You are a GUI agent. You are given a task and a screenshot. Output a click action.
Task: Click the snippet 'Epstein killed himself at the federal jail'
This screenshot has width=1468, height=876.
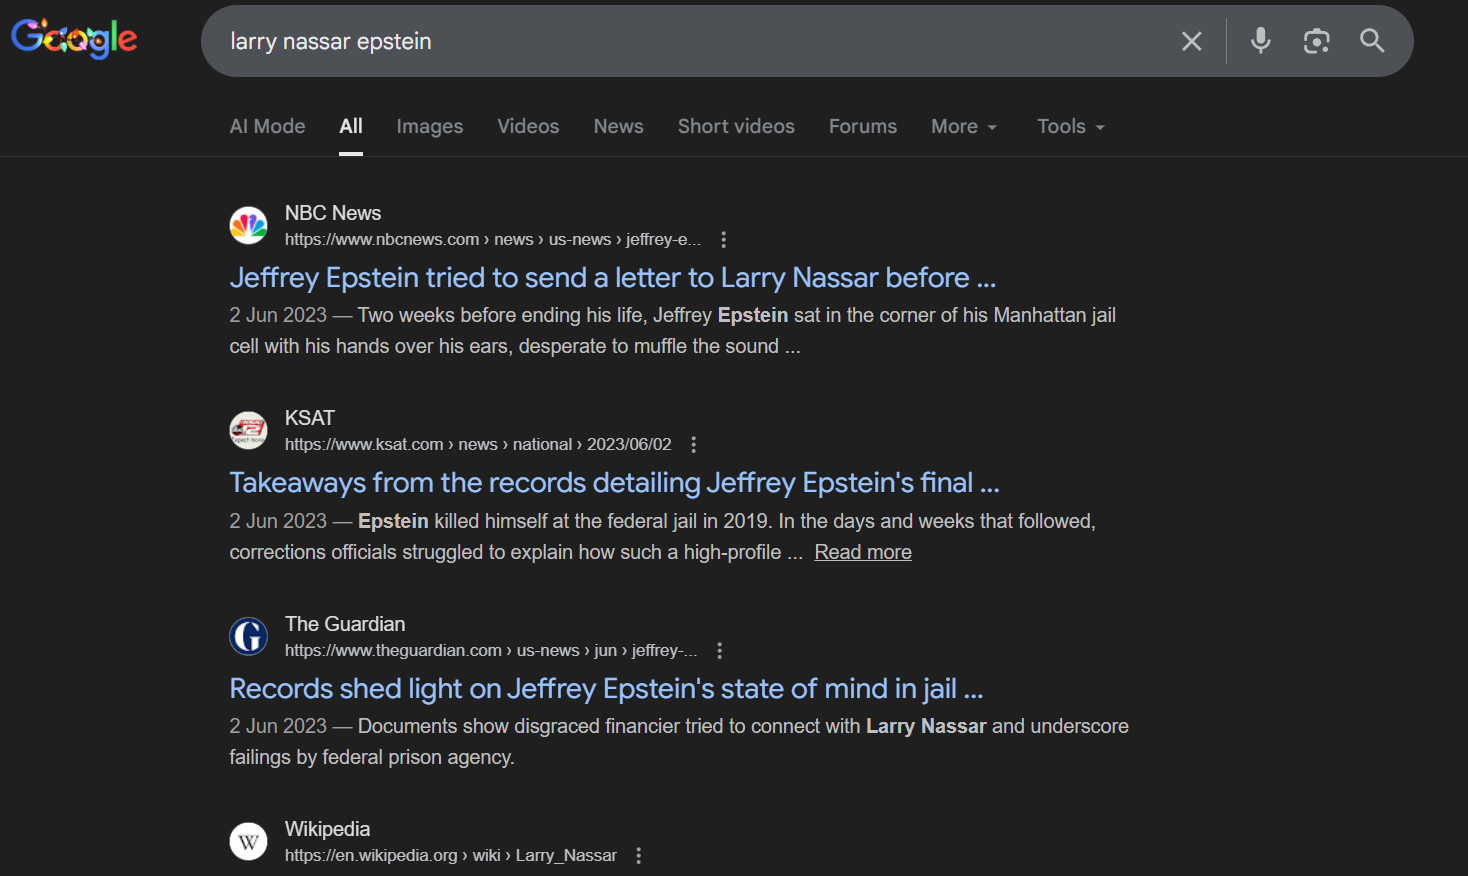pos(663,537)
